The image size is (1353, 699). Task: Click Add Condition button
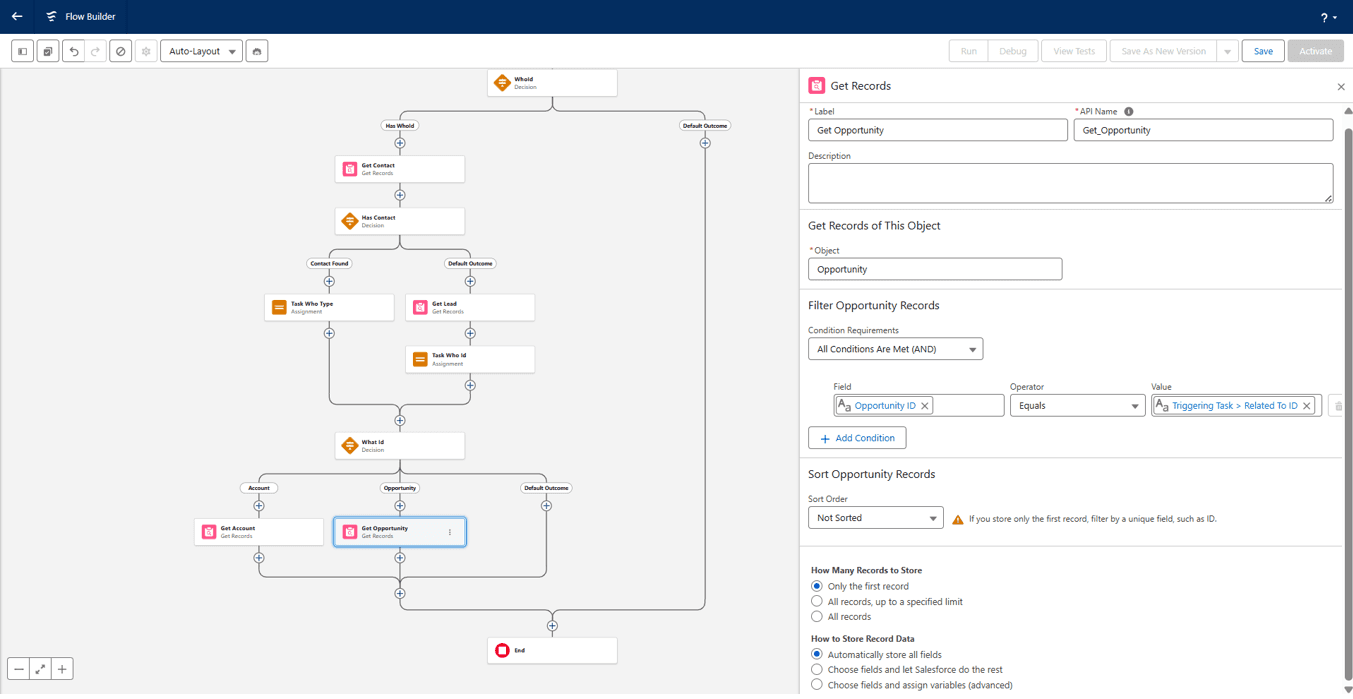(x=857, y=438)
